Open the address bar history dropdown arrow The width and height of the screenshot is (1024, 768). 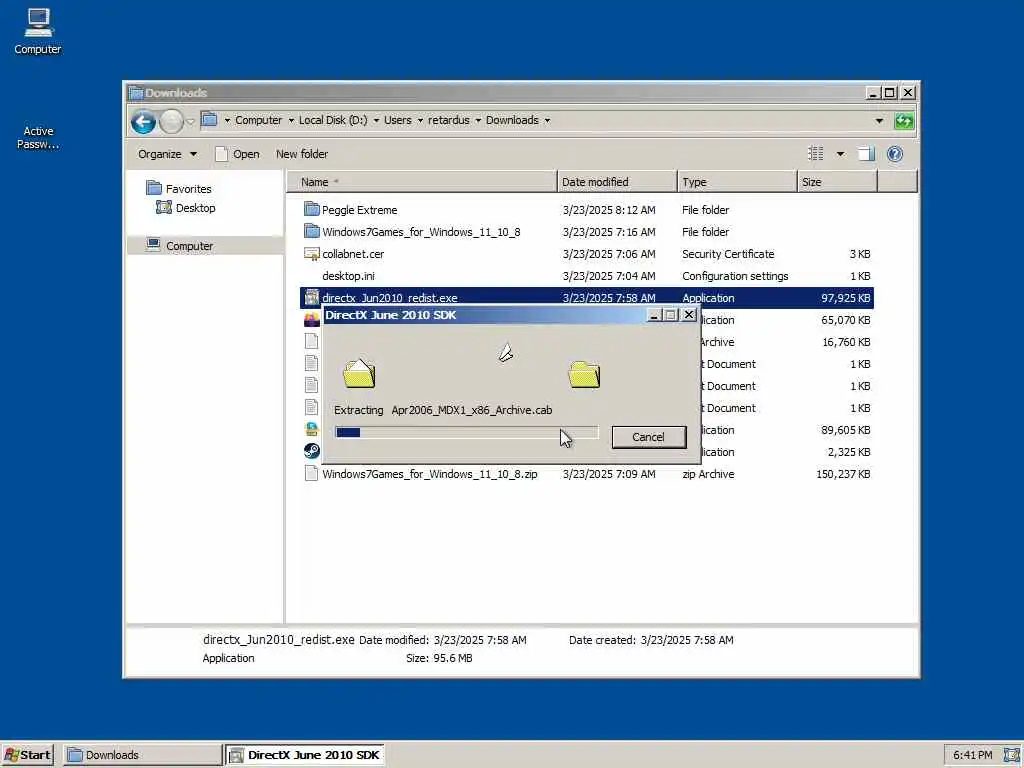(879, 121)
